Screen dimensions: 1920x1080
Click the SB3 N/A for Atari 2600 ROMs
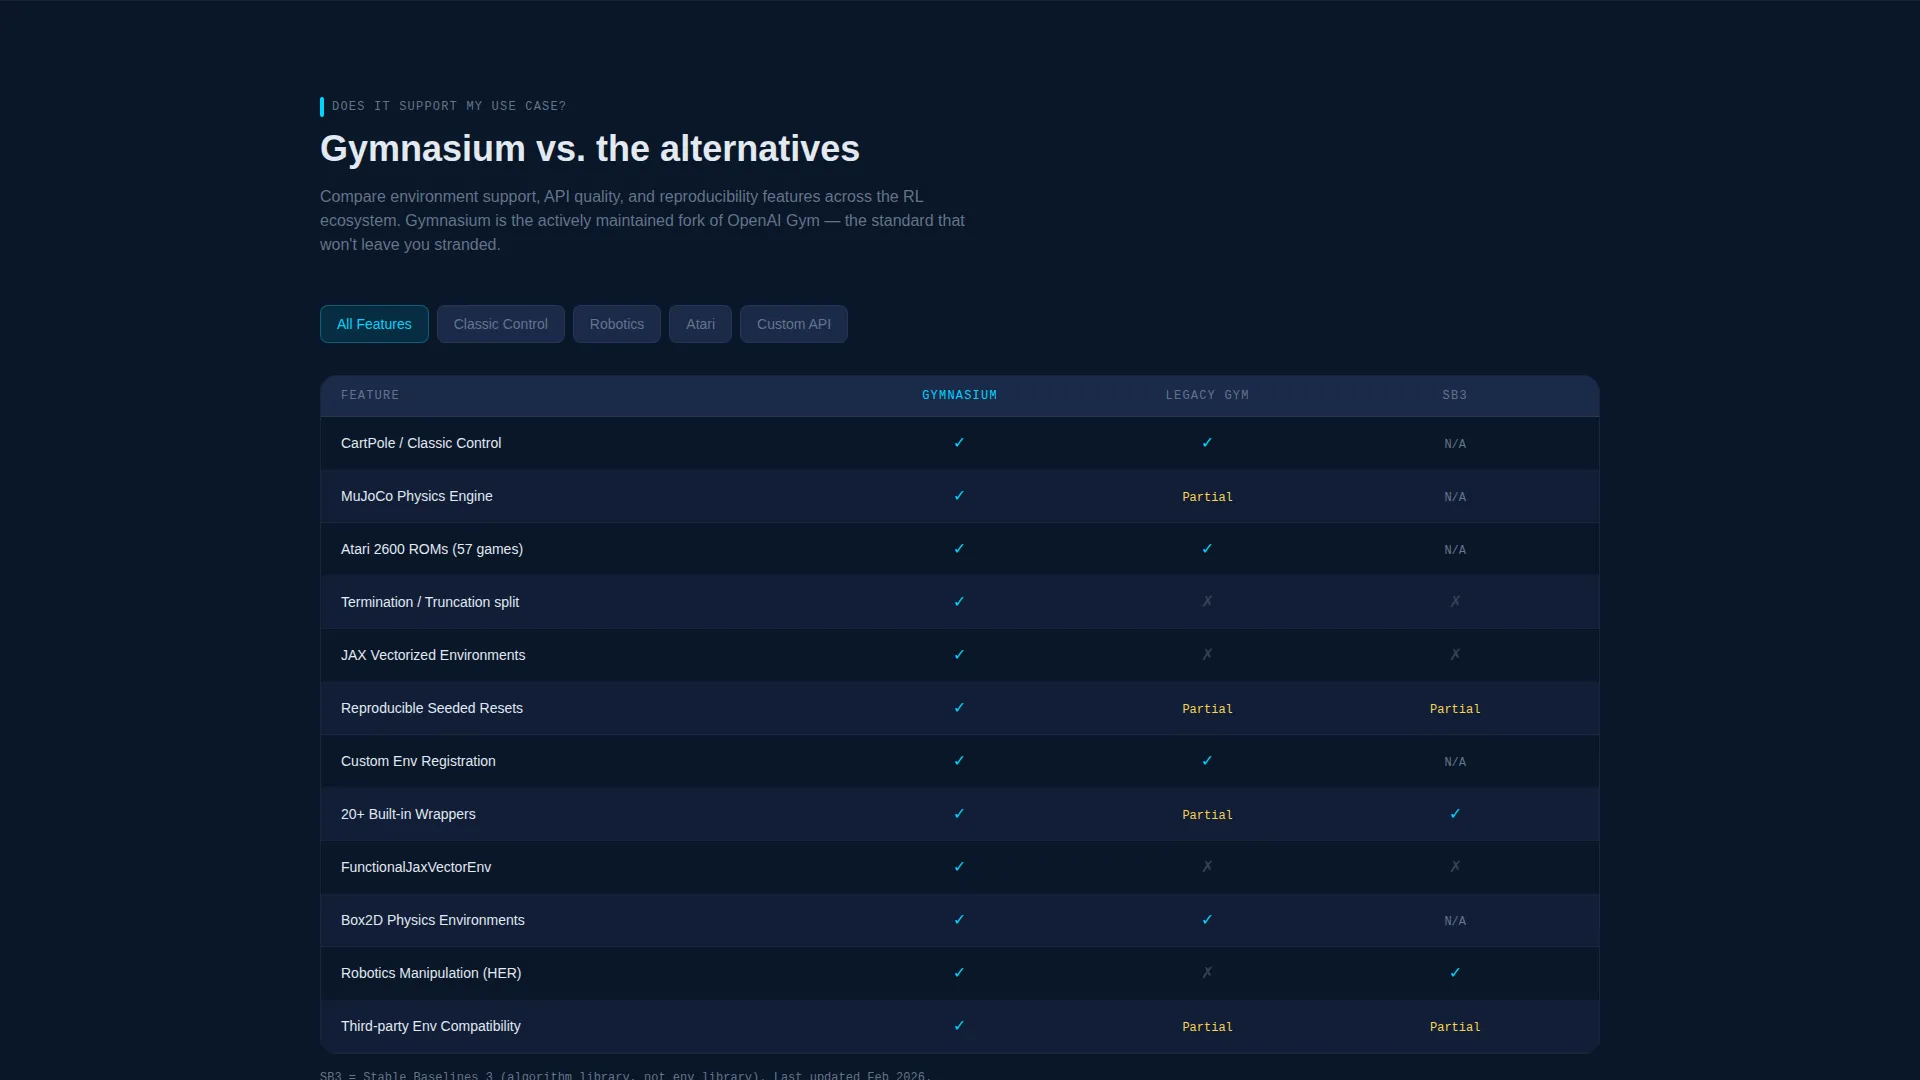click(x=1455, y=550)
